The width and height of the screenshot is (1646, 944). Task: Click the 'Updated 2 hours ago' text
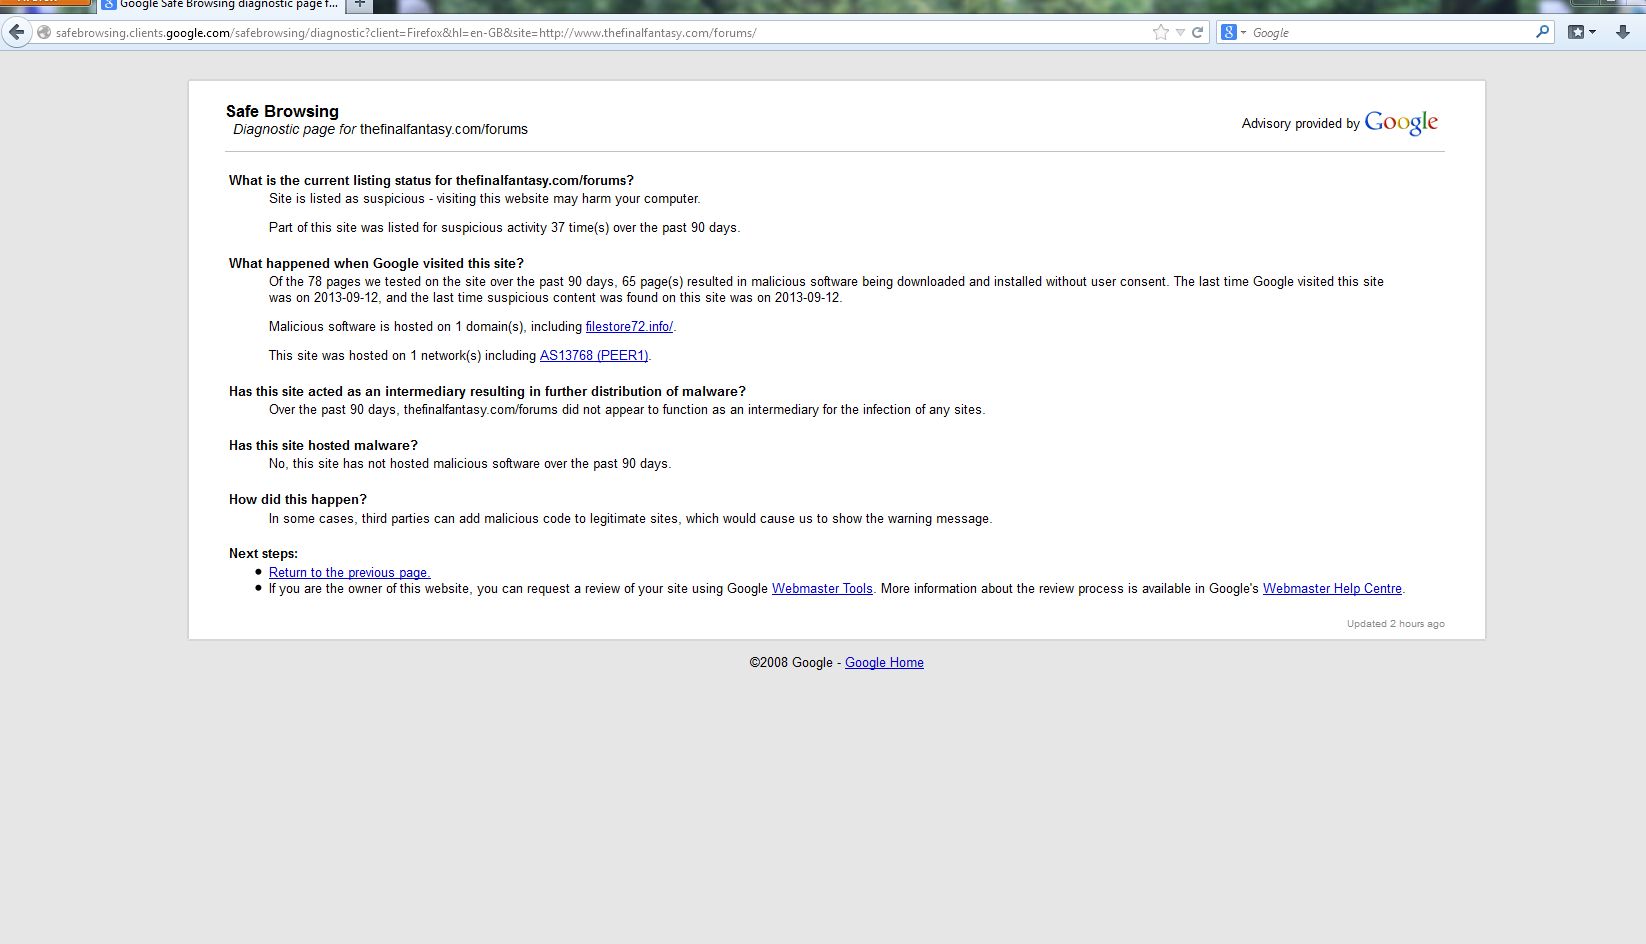click(1395, 624)
